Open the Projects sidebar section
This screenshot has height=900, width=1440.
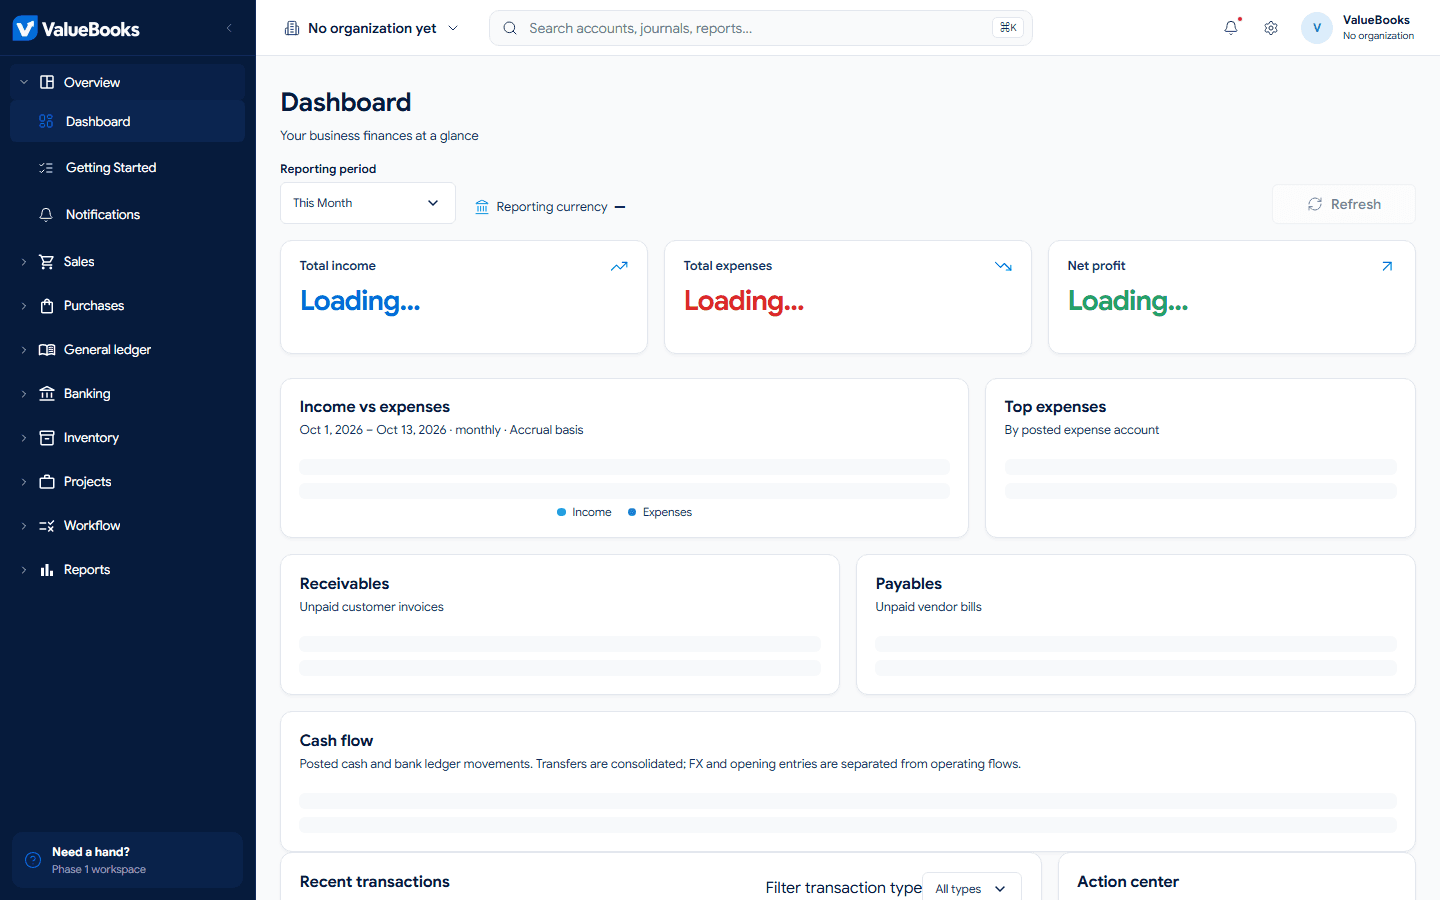coord(127,482)
